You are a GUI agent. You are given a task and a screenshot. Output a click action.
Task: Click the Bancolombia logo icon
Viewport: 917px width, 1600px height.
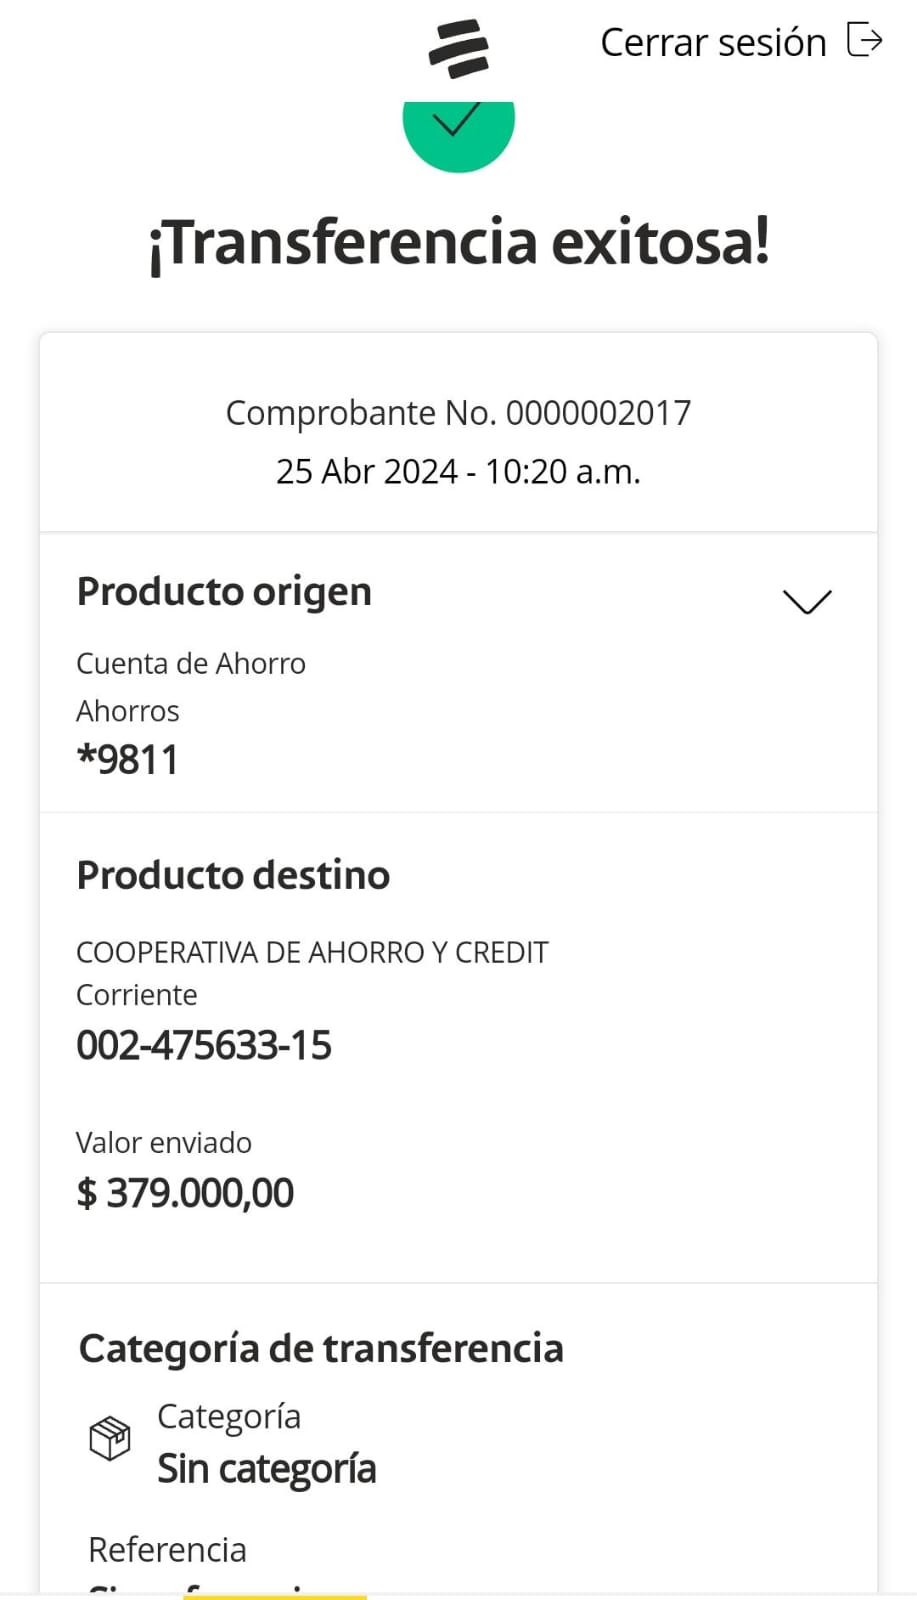[459, 49]
